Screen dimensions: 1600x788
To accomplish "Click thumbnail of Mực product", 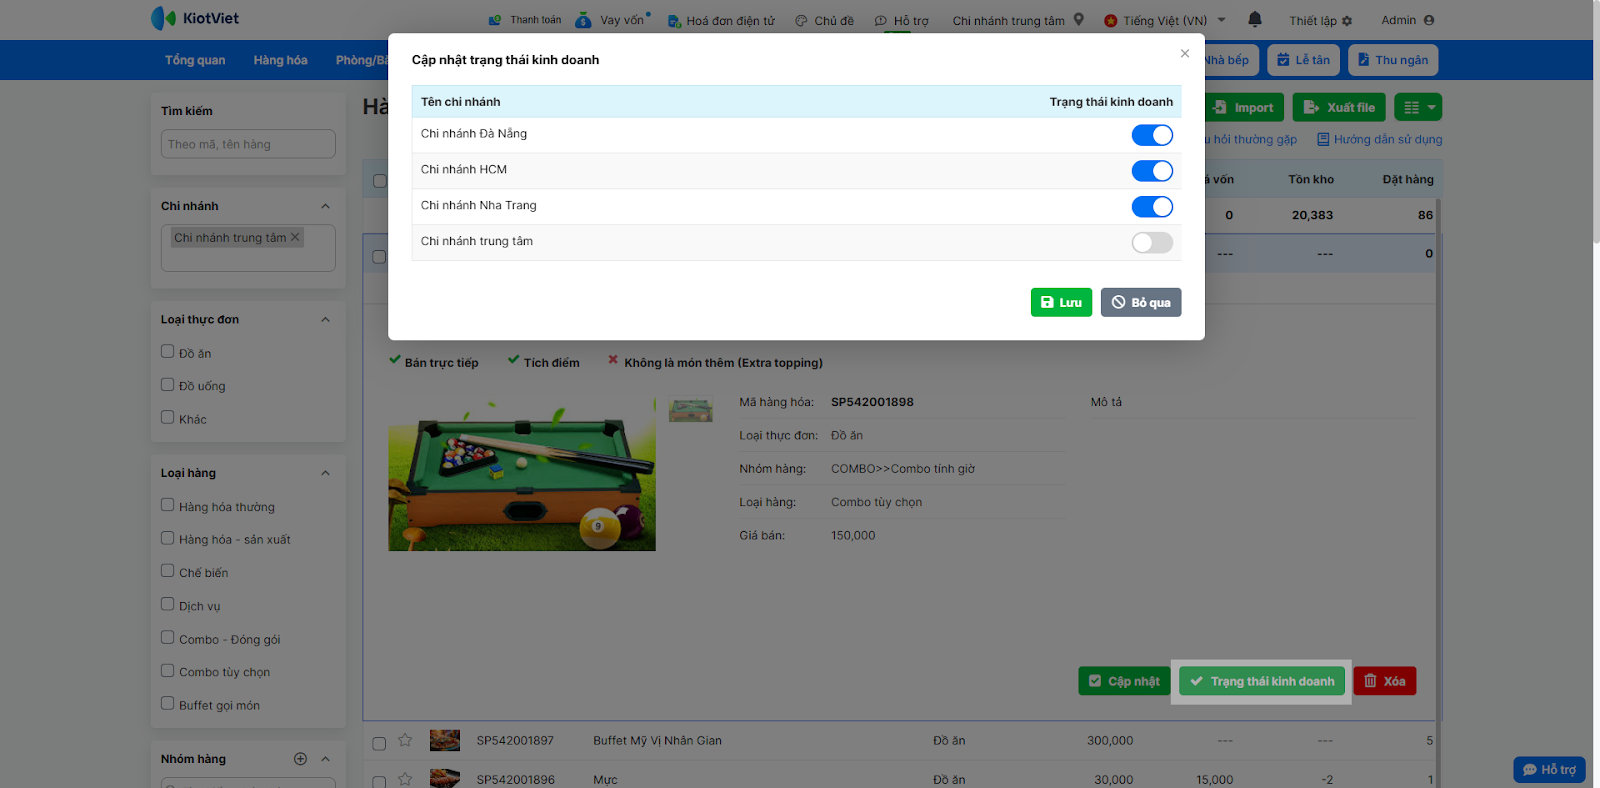I will pyautogui.click(x=445, y=779).
